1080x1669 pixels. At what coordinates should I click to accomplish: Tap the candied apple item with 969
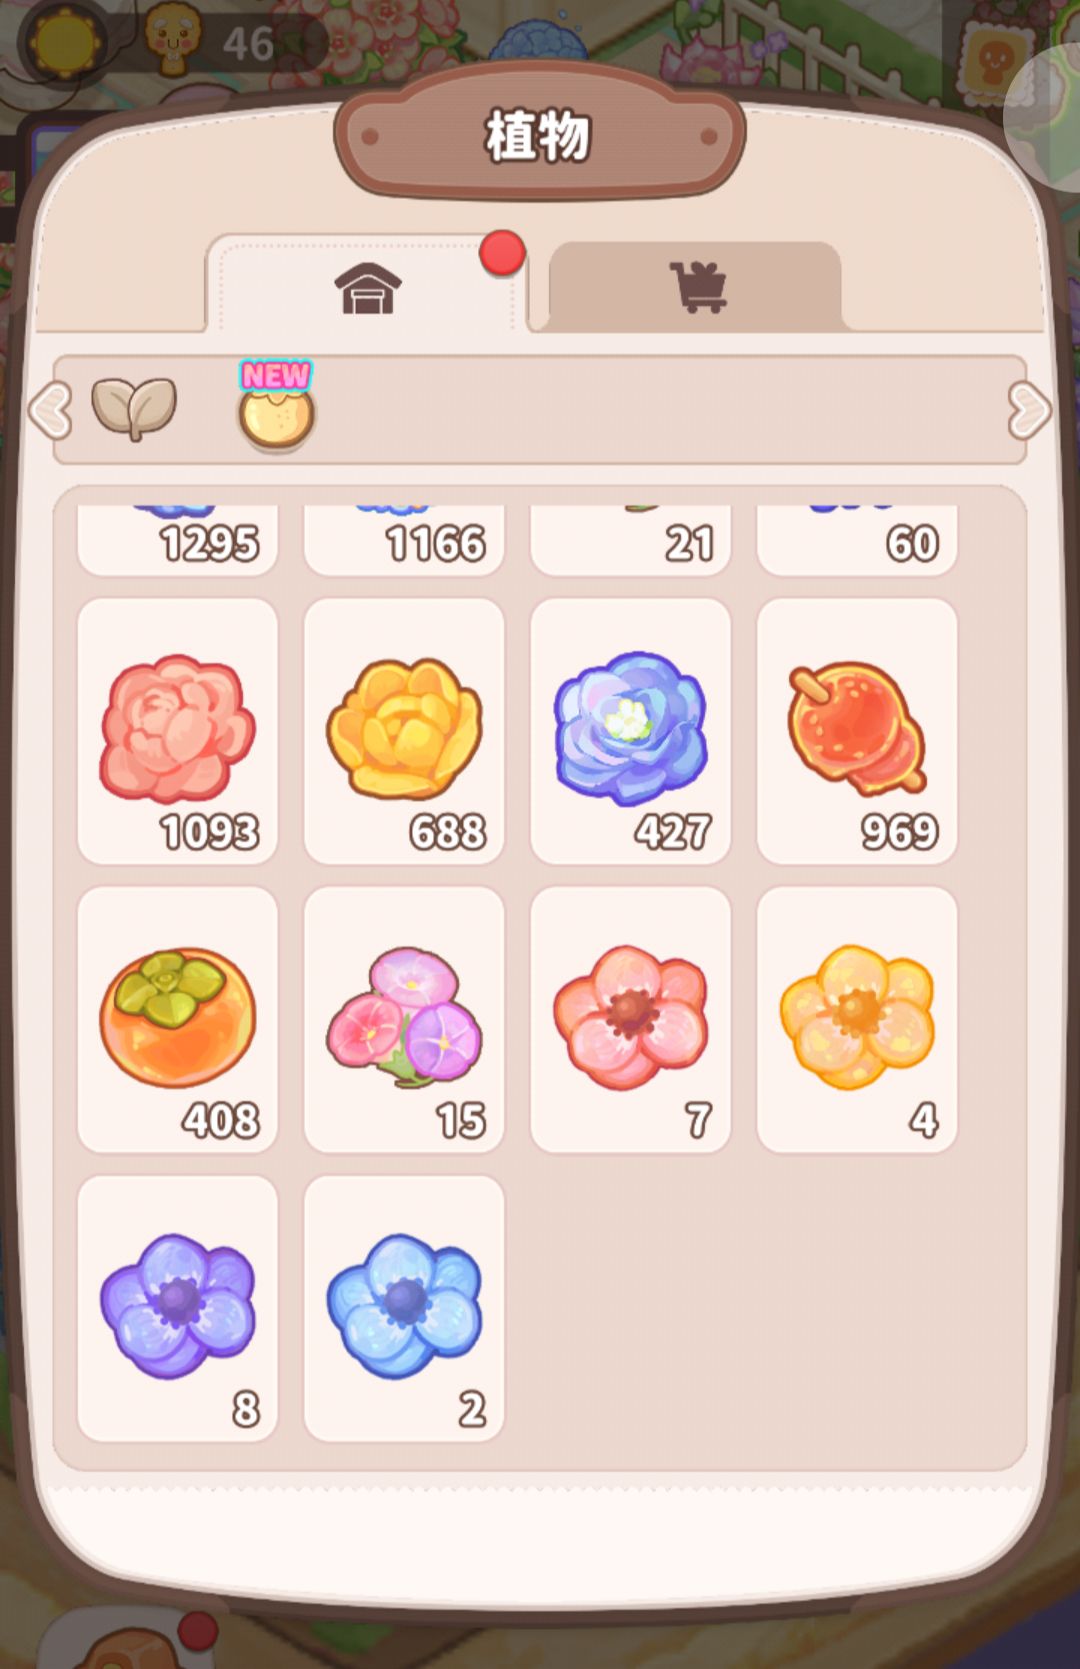coord(857,731)
